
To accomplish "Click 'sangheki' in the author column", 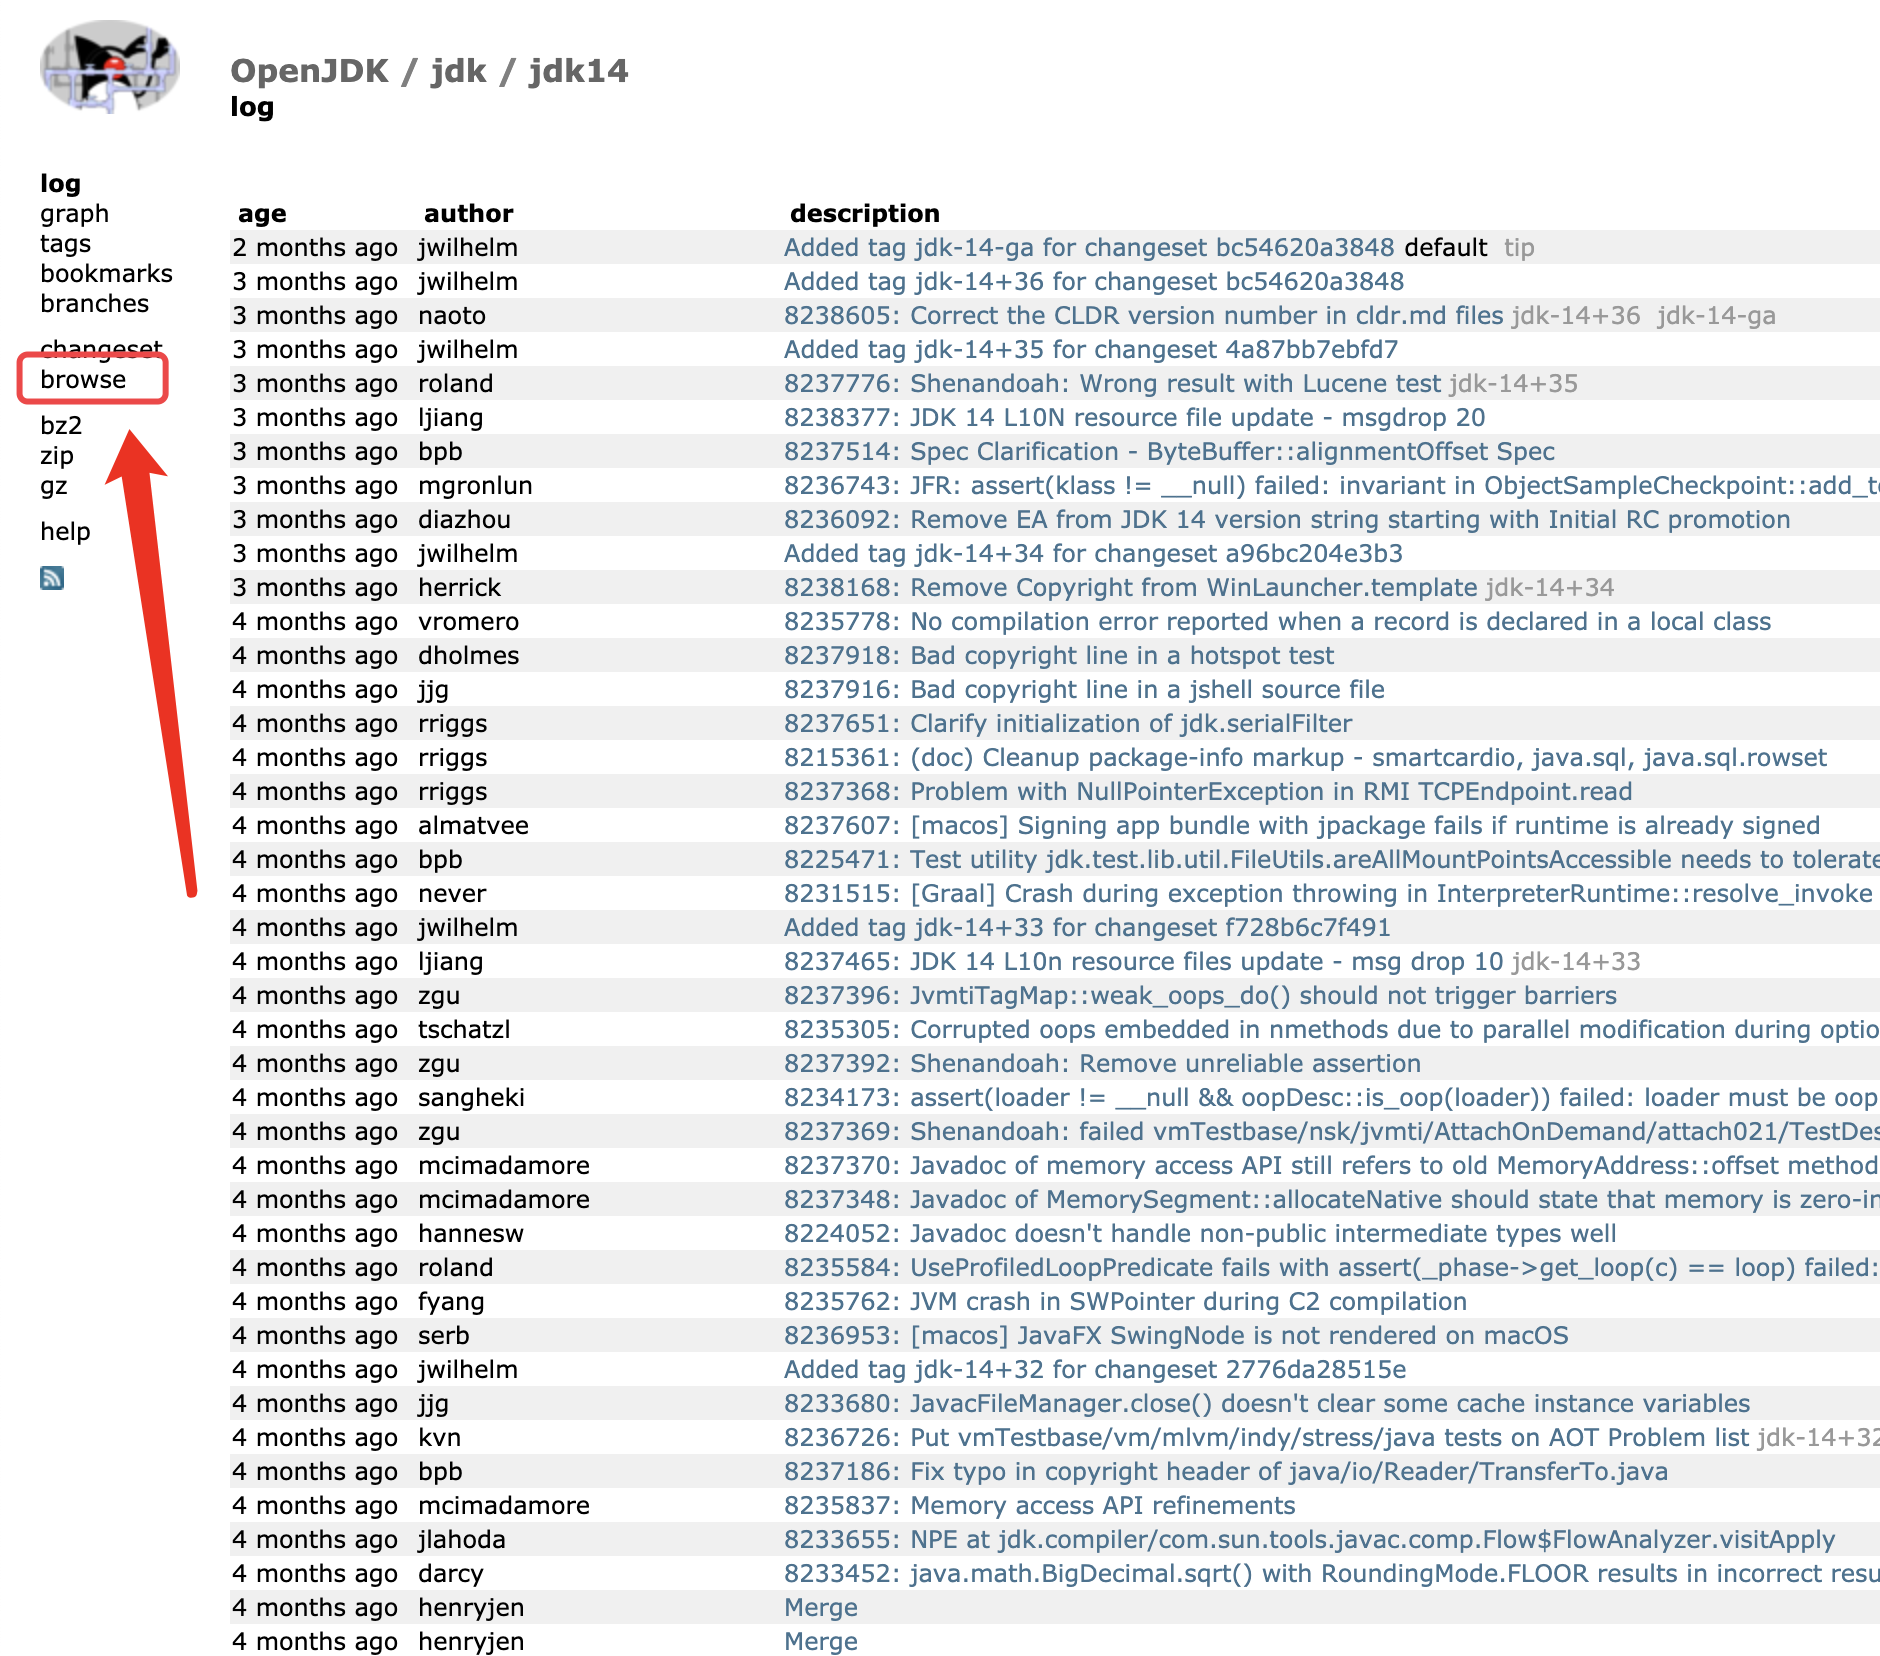I will tap(471, 1098).
